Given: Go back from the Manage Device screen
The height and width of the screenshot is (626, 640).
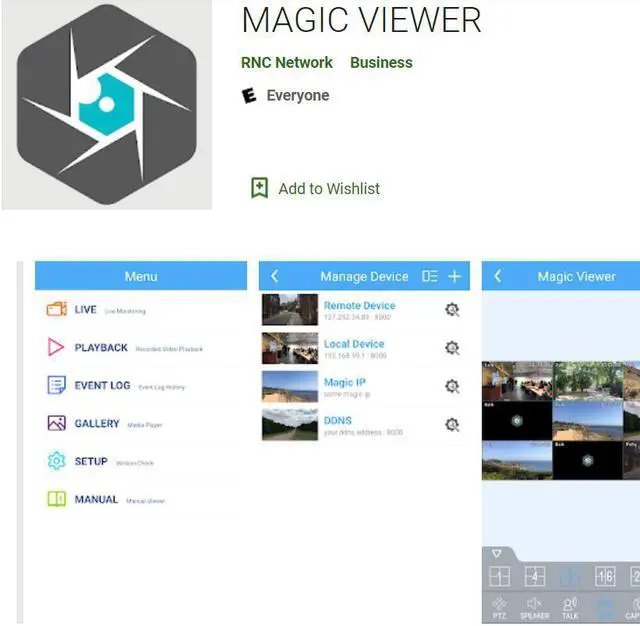Looking at the screenshot, I should (x=275, y=277).
